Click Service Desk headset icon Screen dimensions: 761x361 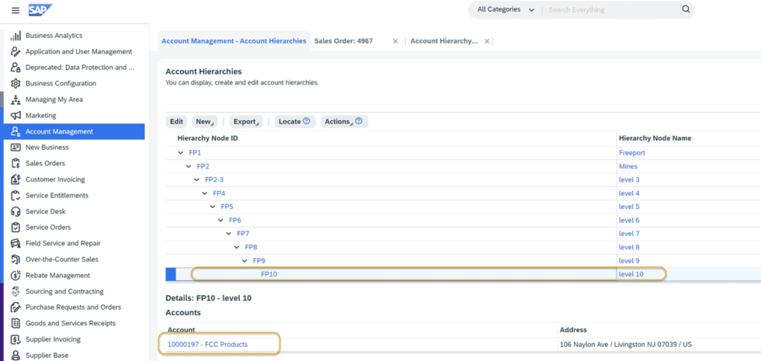click(x=16, y=212)
